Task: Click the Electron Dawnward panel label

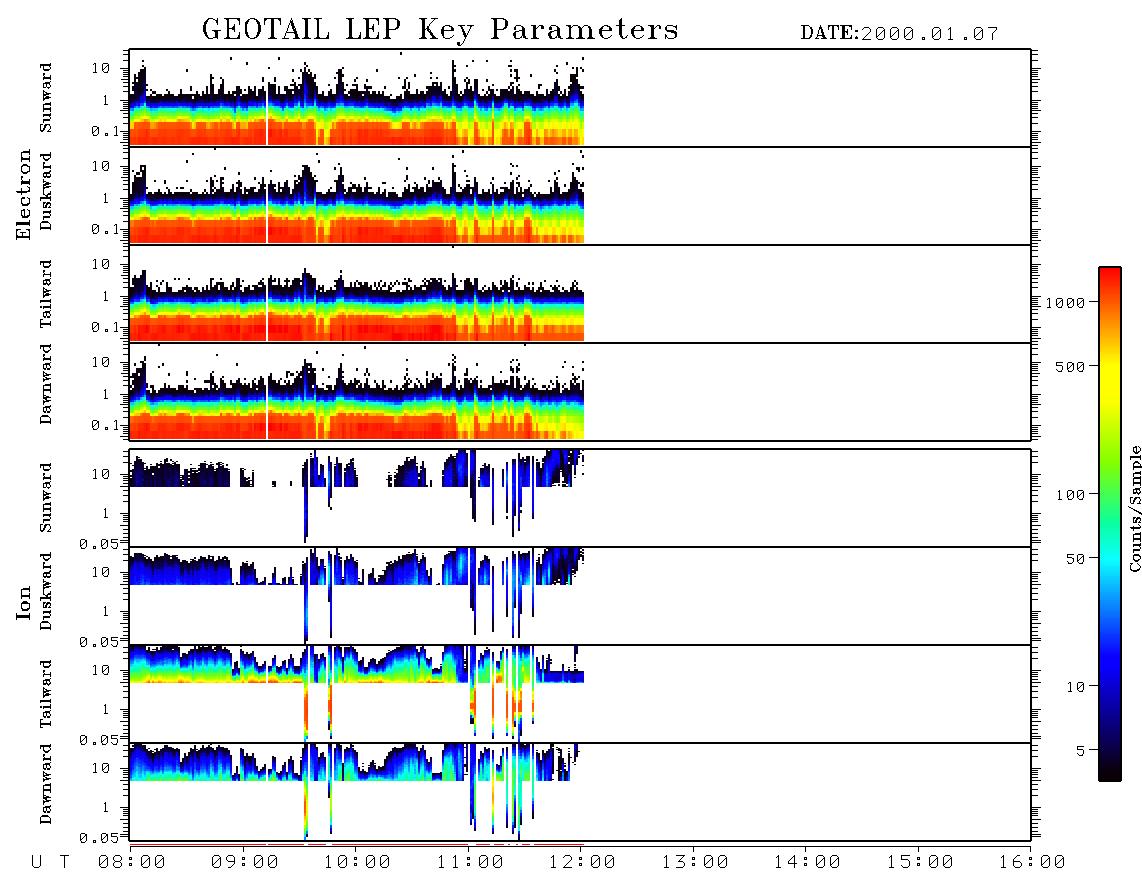Action: (46, 384)
